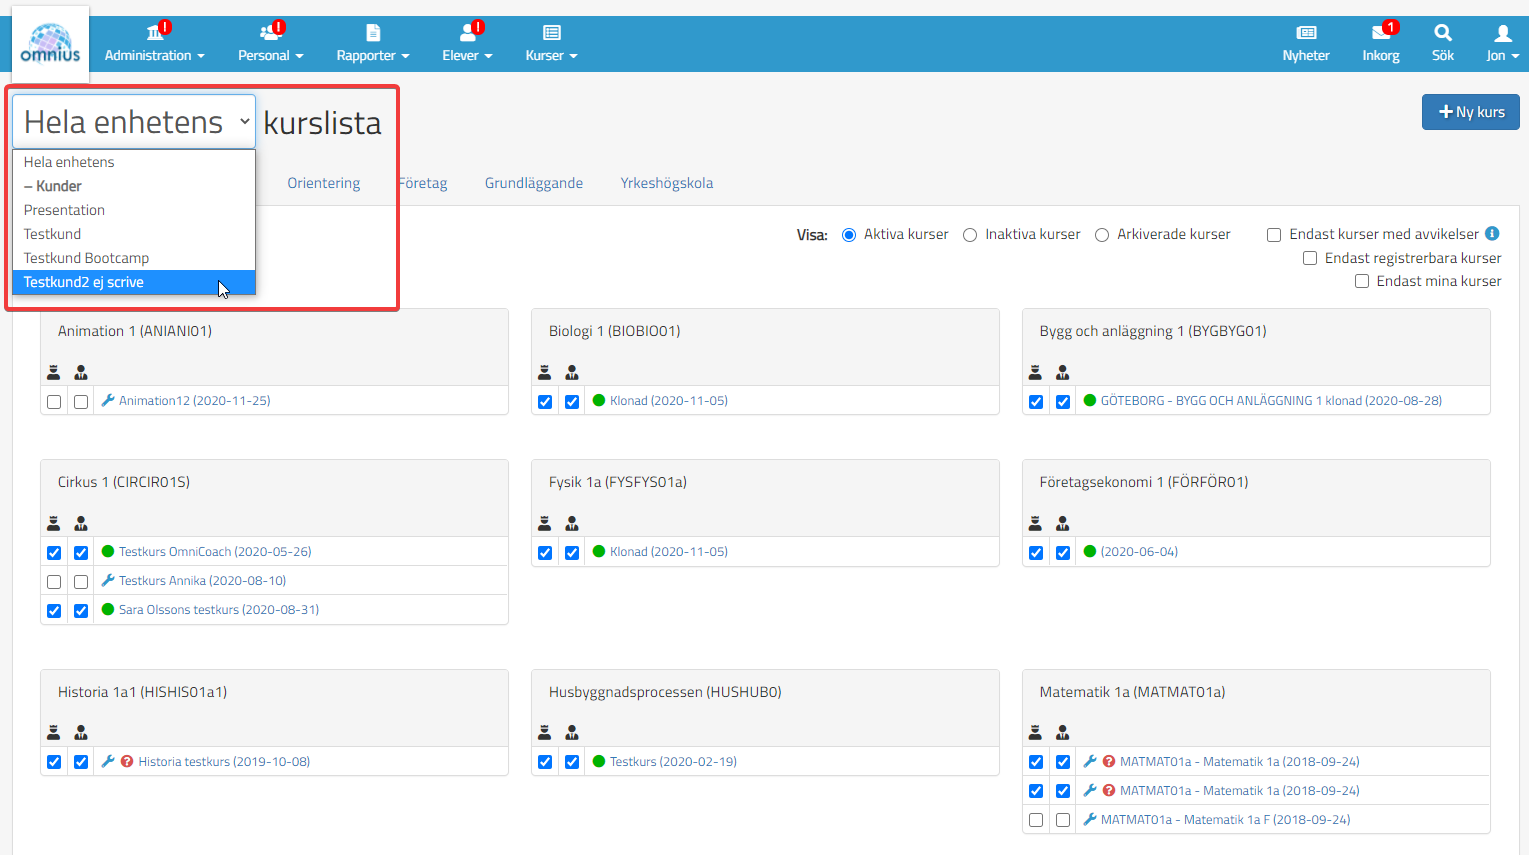Click red question icon beside Historia testkurs
The height and width of the screenshot is (855, 1529).
point(127,762)
